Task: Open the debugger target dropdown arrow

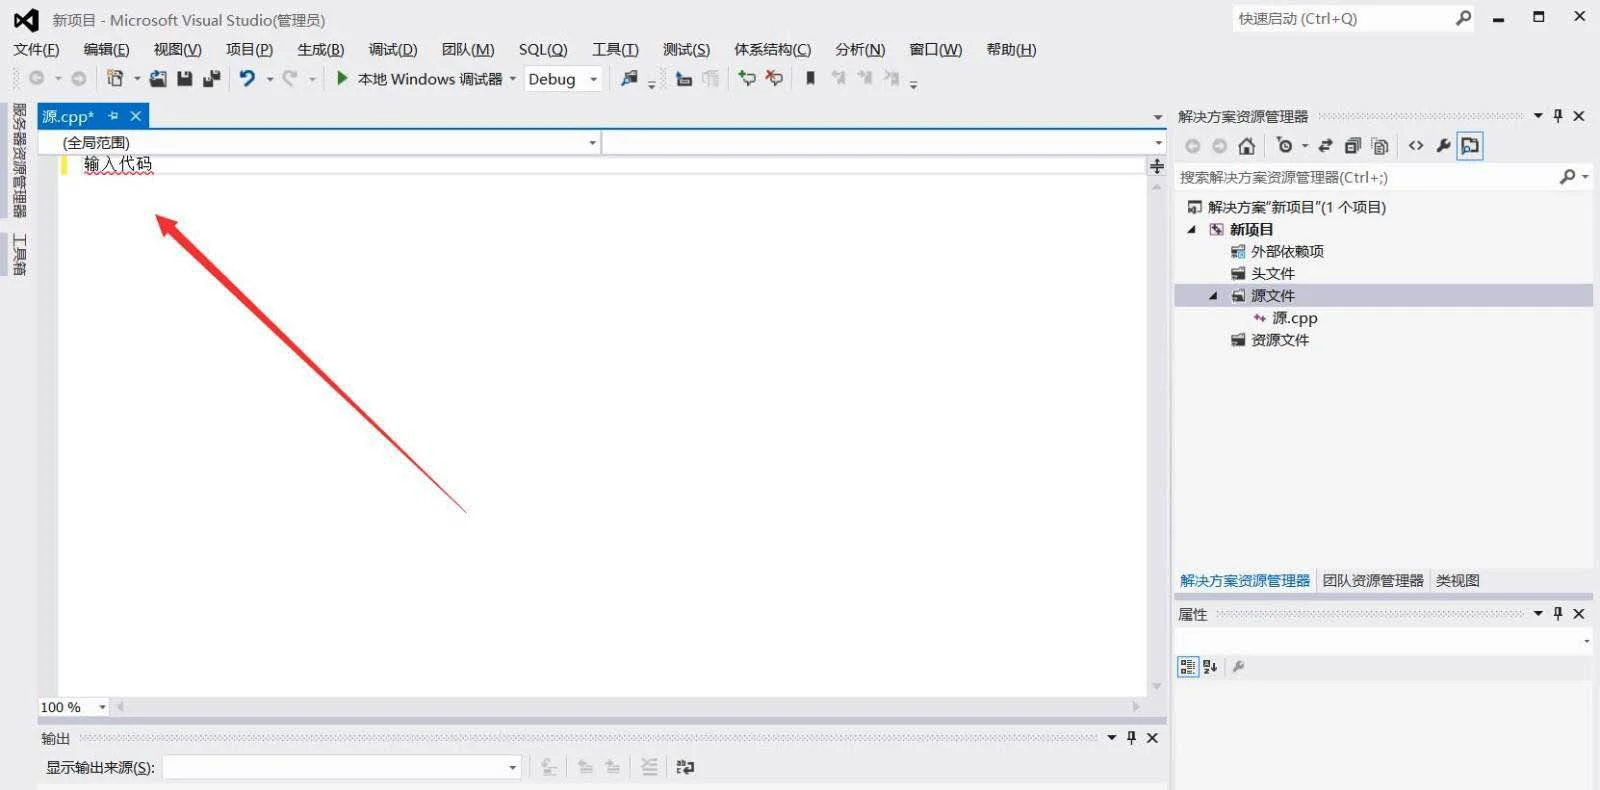Action: [x=513, y=79]
